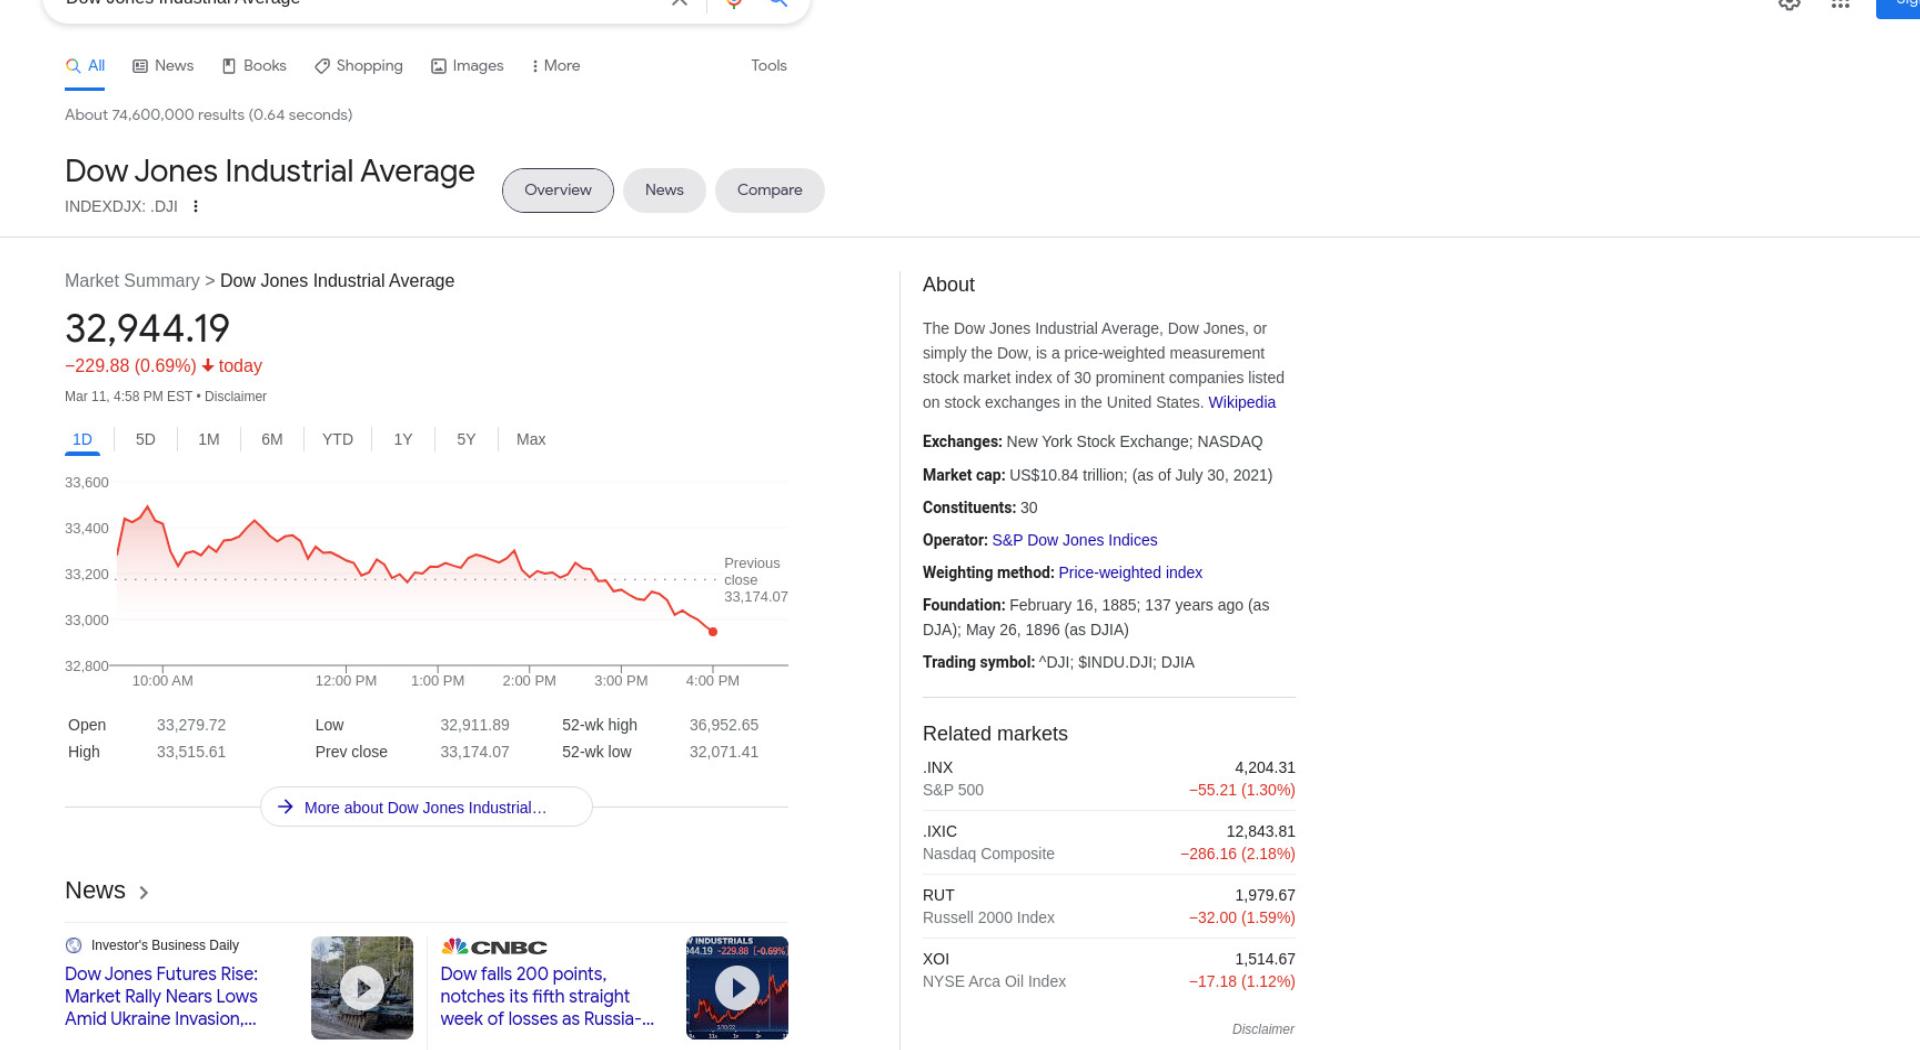Image resolution: width=1920 pixels, height=1050 pixels.
Task: Switch the chart to the 5D range
Action: coord(145,439)
